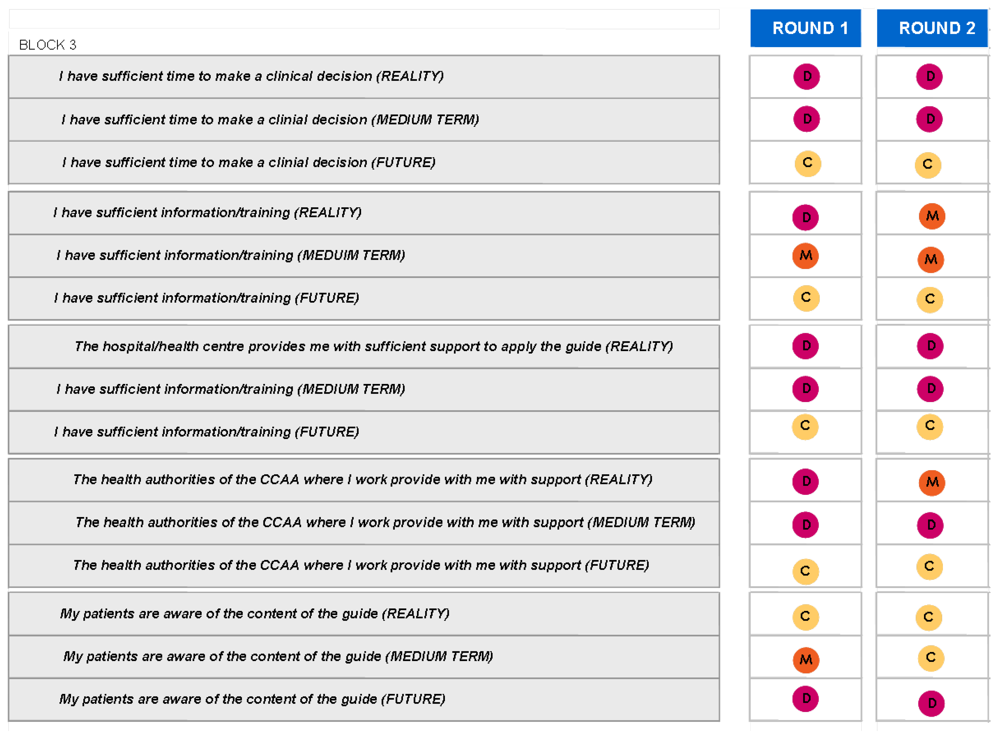Viewport: 1000px width, 734px height.
Task: Click the ROUND 1 column header
Action: (x=805, y=28)
